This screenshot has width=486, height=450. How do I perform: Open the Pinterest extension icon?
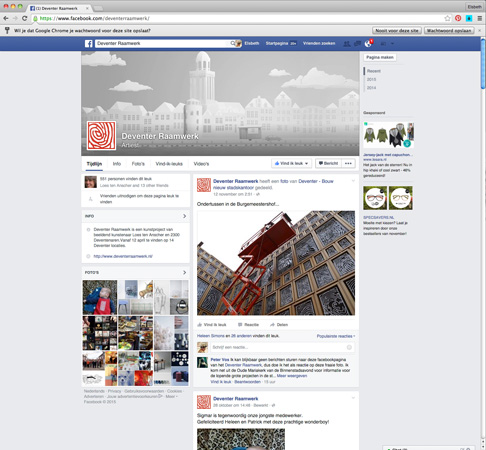(x=458, y=18)
